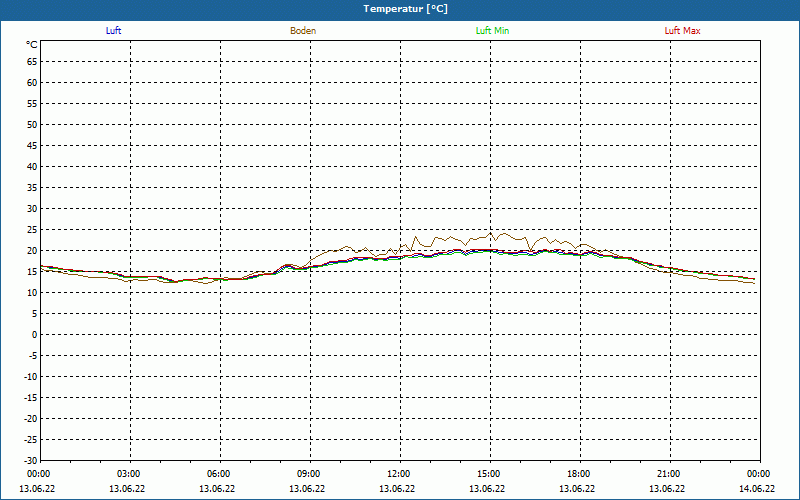Click the °C unit label on the axis
800x500 pixels.
click(32, 45)
